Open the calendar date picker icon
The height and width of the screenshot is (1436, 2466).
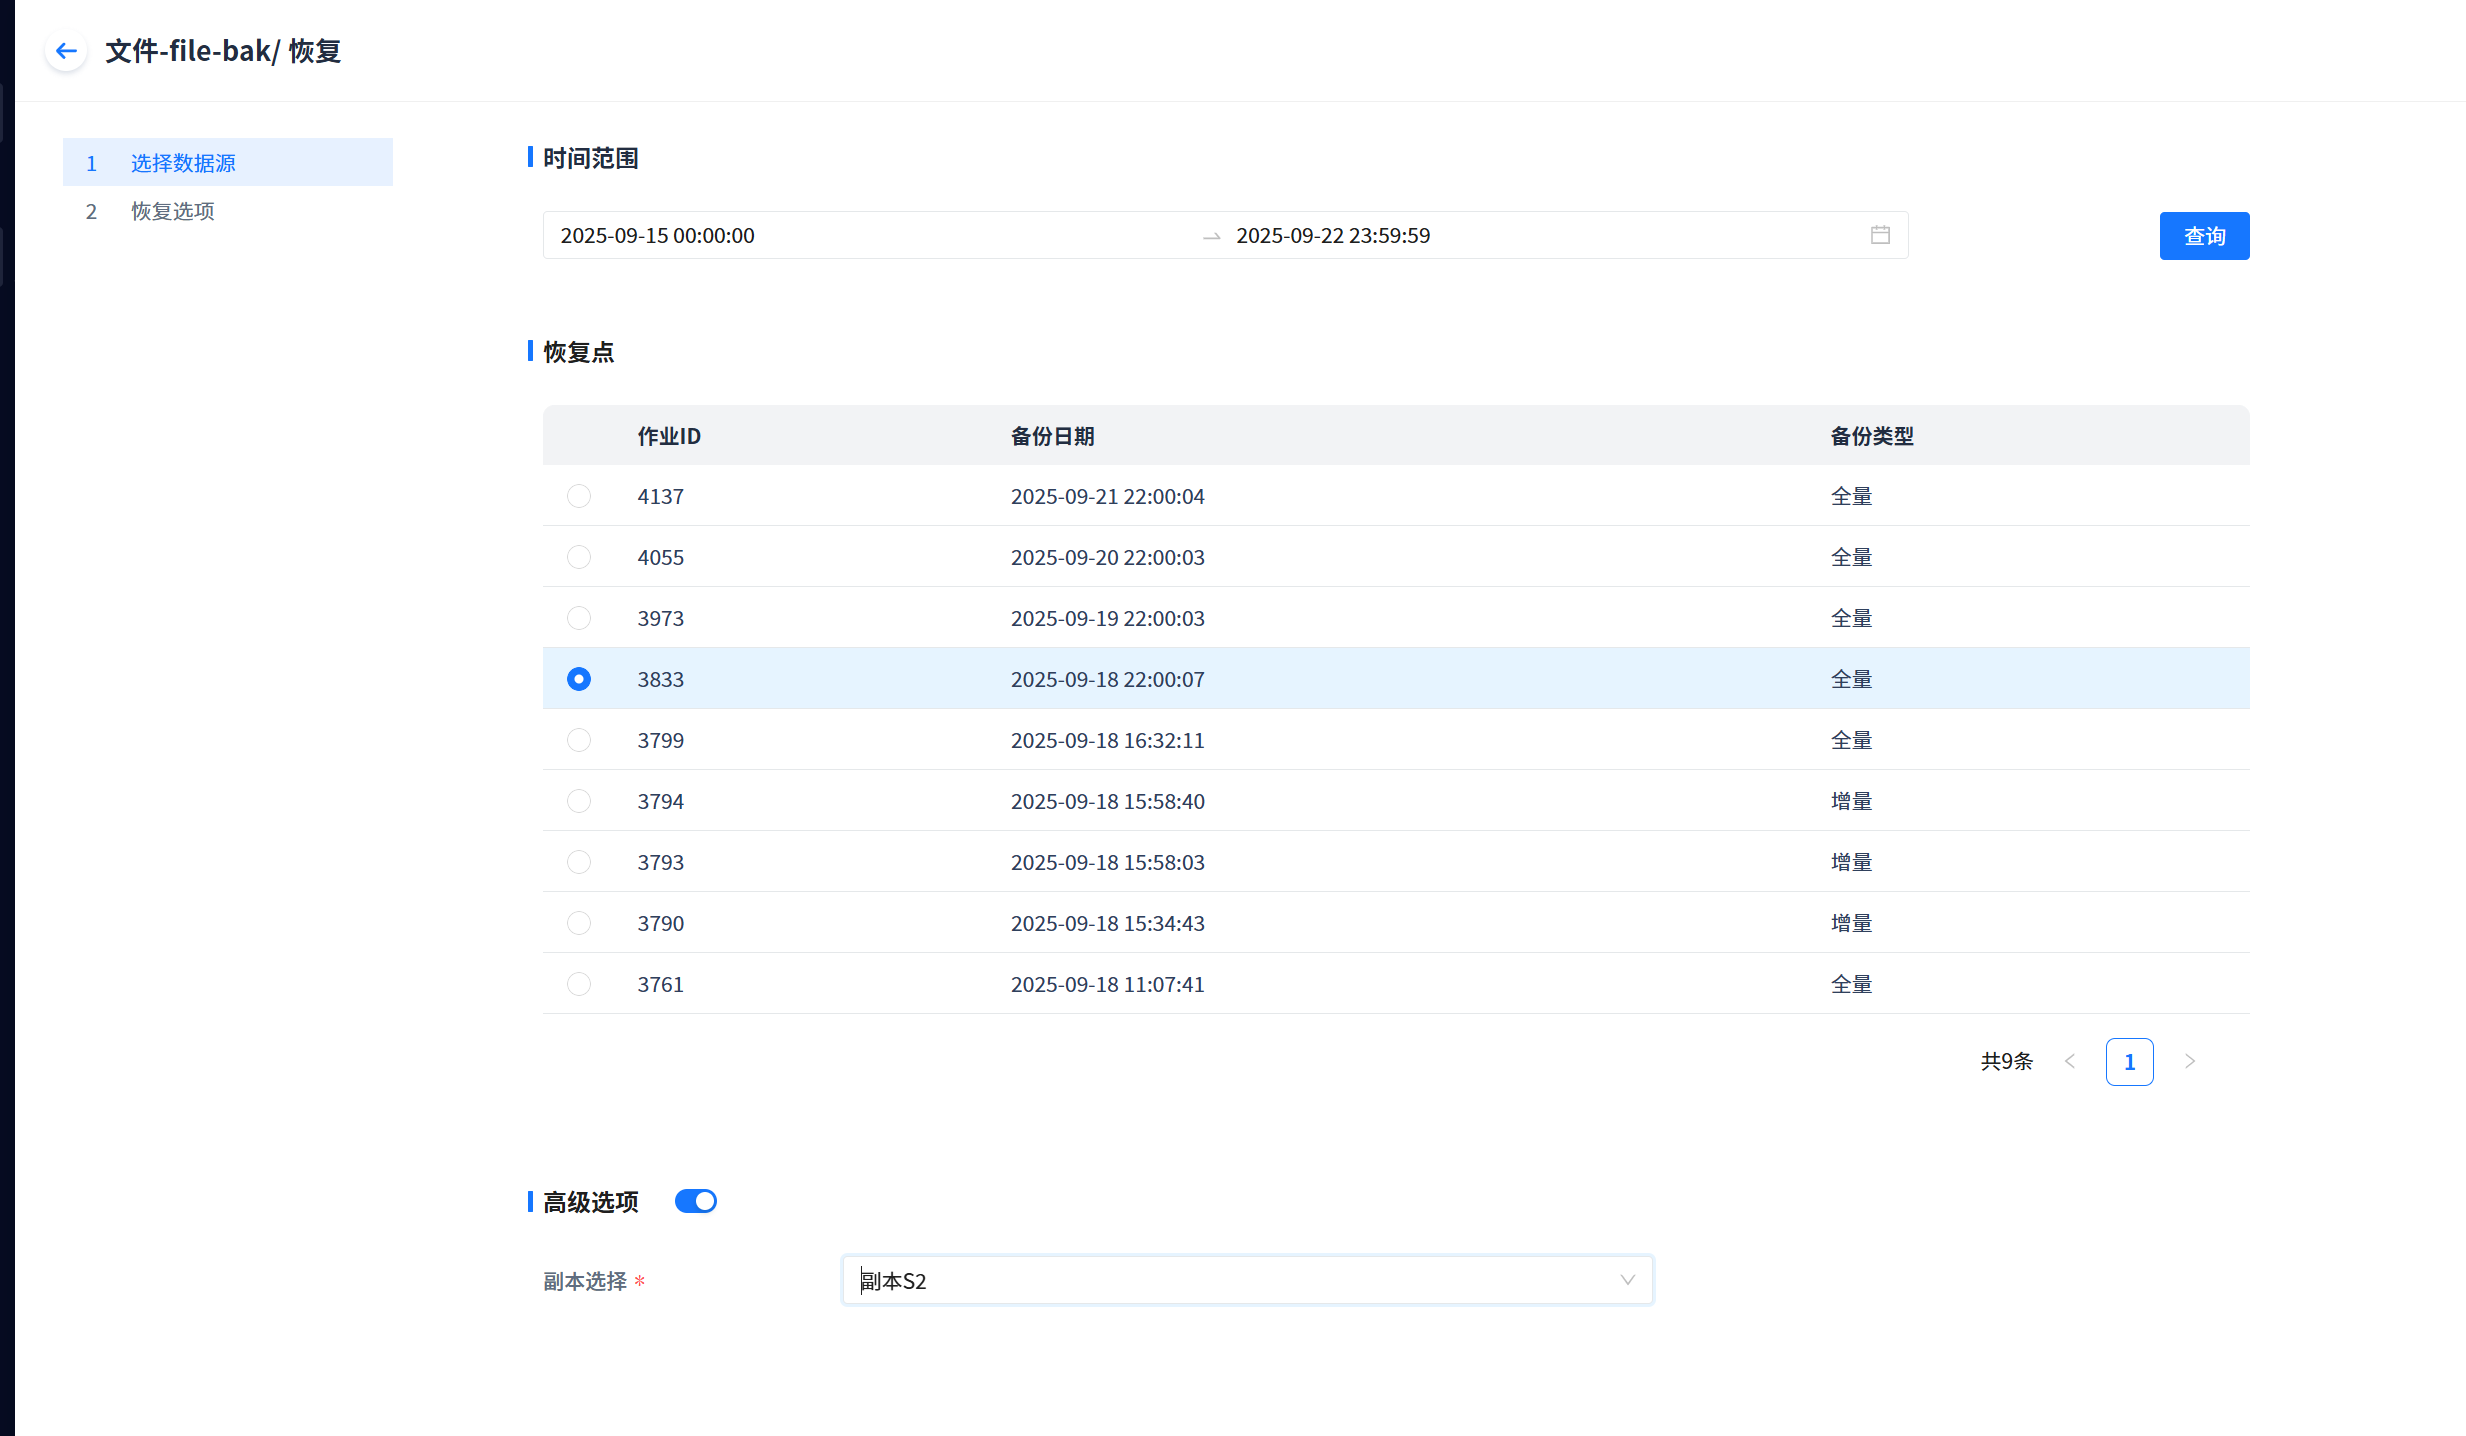1880,235
